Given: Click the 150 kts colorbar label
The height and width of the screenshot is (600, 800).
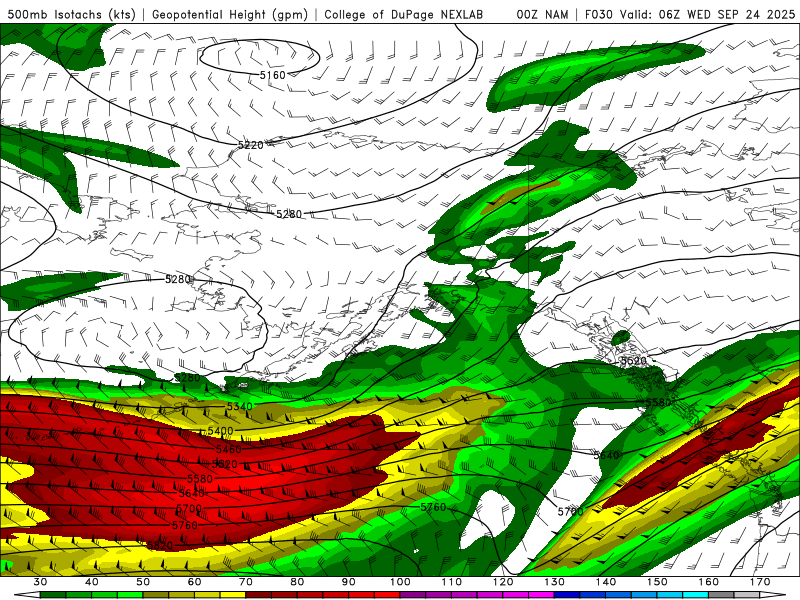Looking at the screenshot, I should point(657,582).
